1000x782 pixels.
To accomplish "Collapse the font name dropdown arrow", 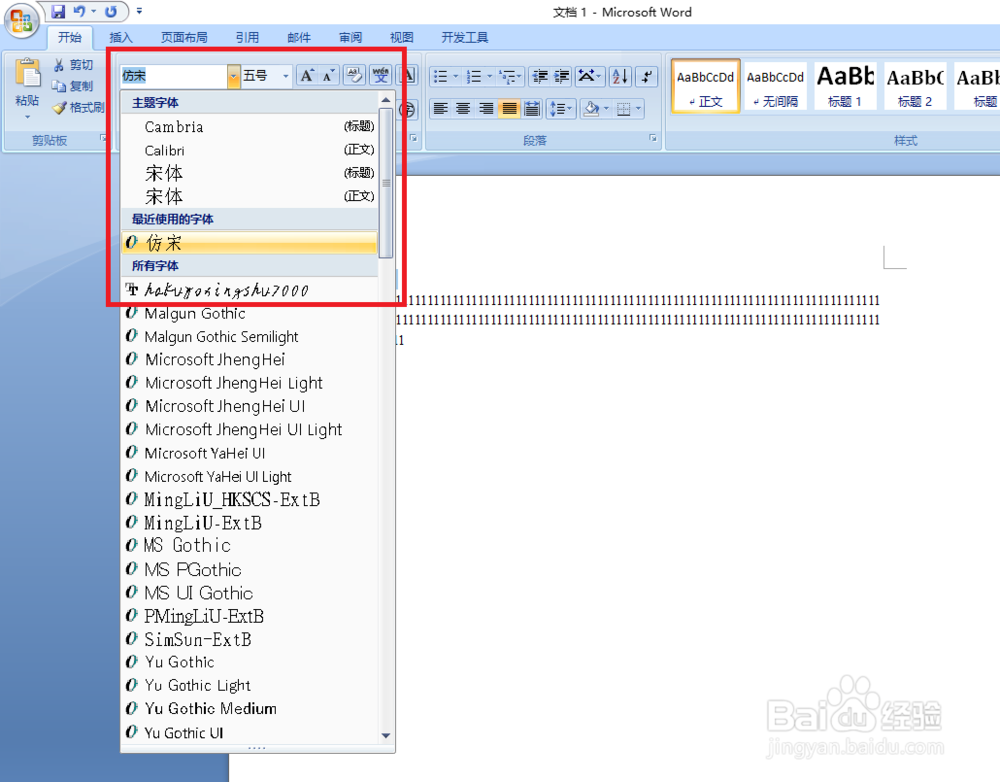I will pos(233,76).
